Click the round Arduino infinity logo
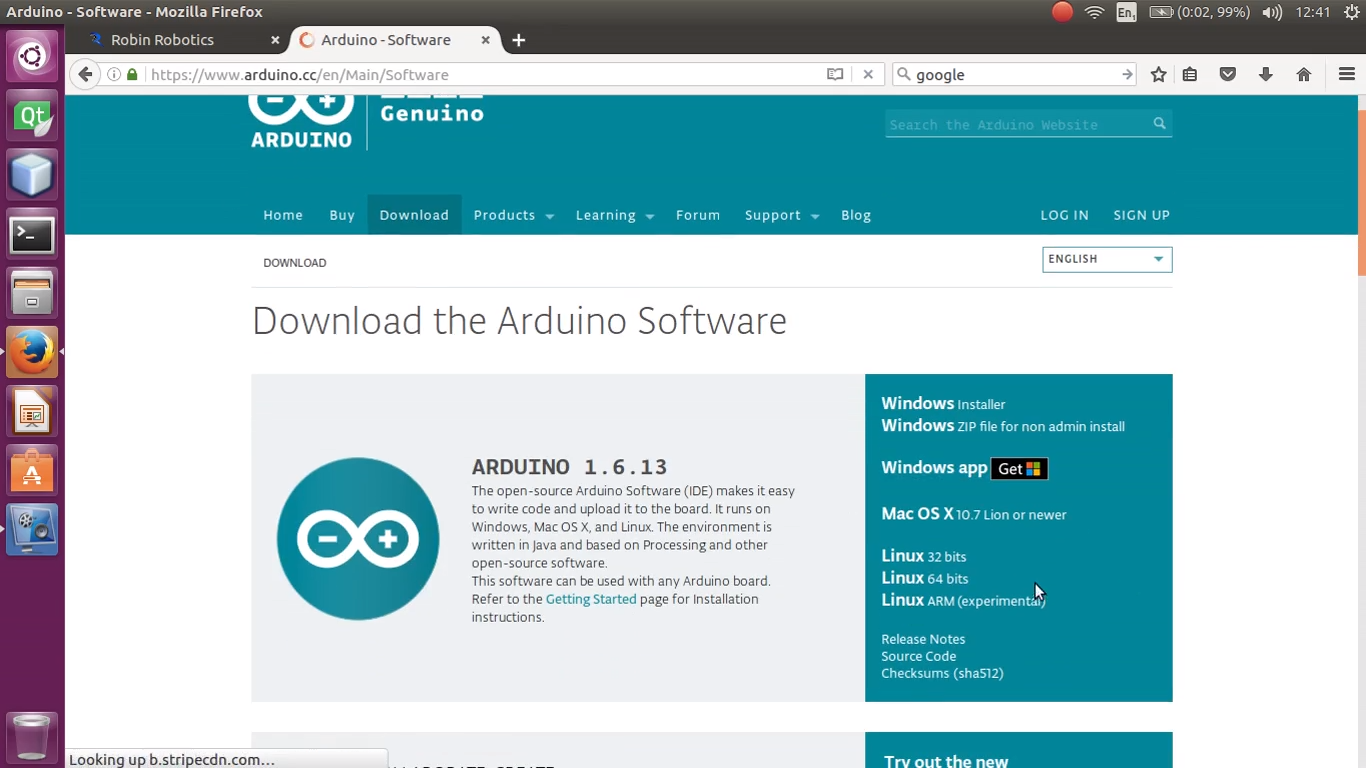1366x768 pixels. coord(357,538)
